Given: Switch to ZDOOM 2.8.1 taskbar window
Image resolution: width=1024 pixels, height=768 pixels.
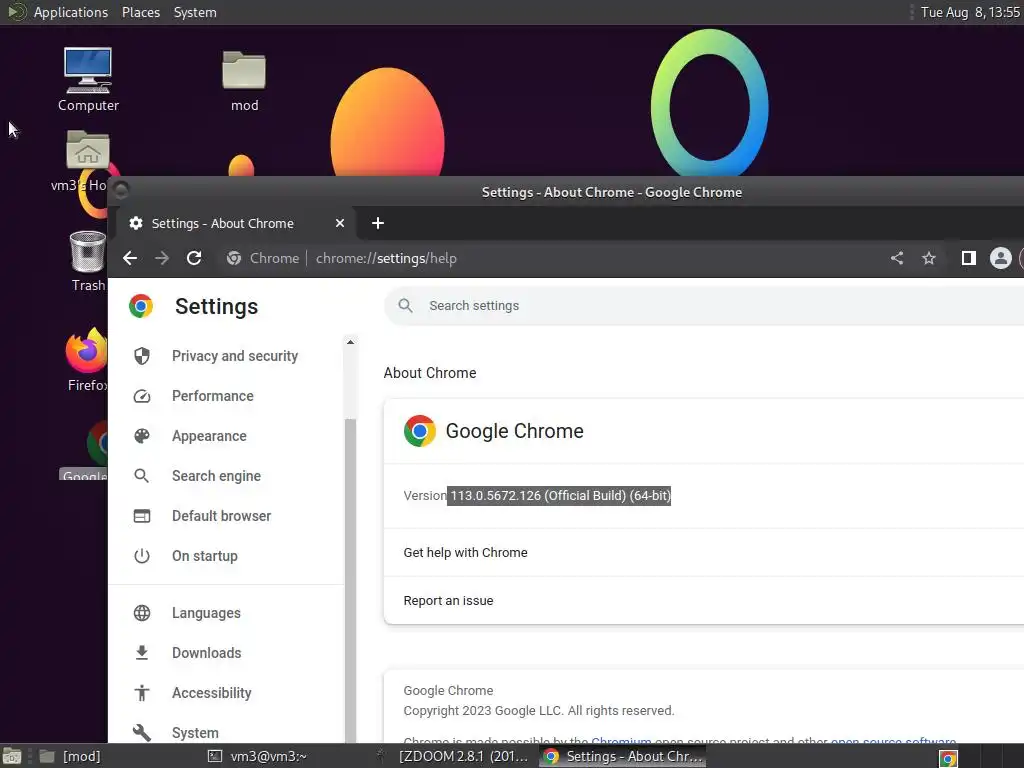Looking at the screenshot, I should point(453,756).
